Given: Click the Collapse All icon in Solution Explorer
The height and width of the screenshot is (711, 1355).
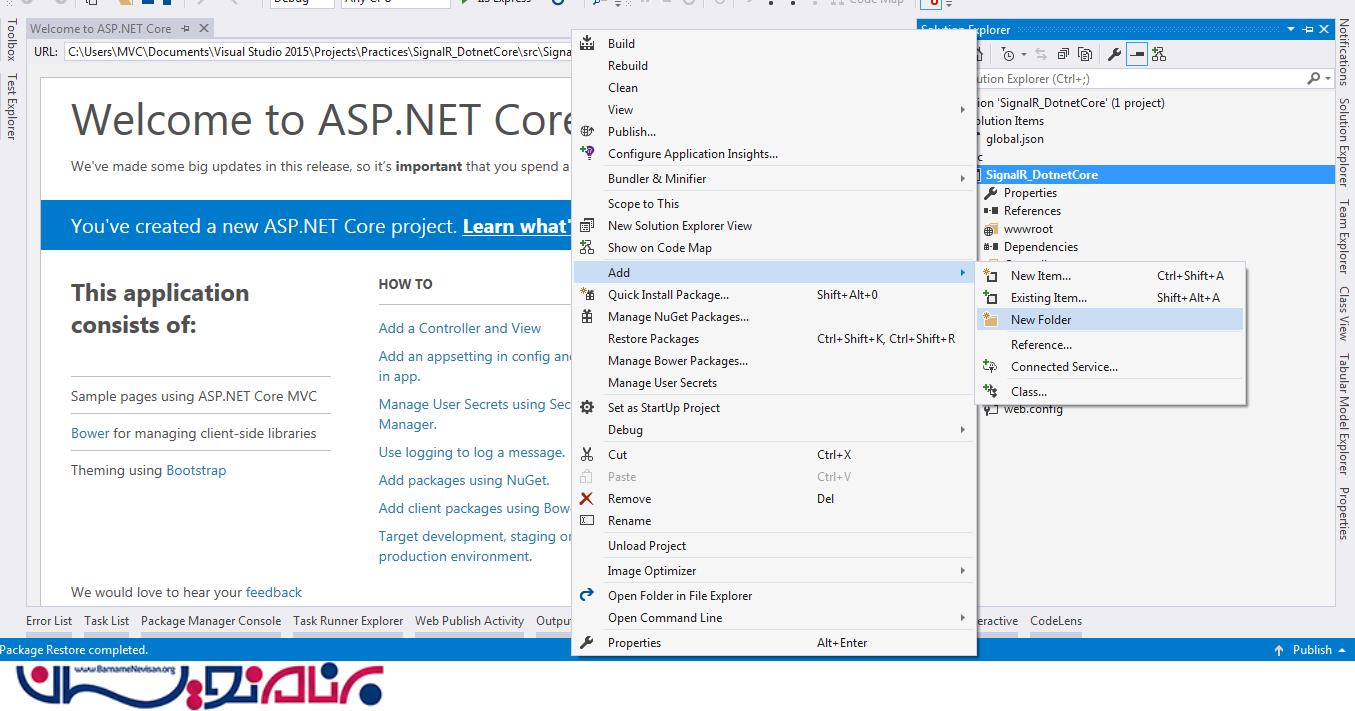Looking at the screenshot, I should click(x=1062, y=54).
